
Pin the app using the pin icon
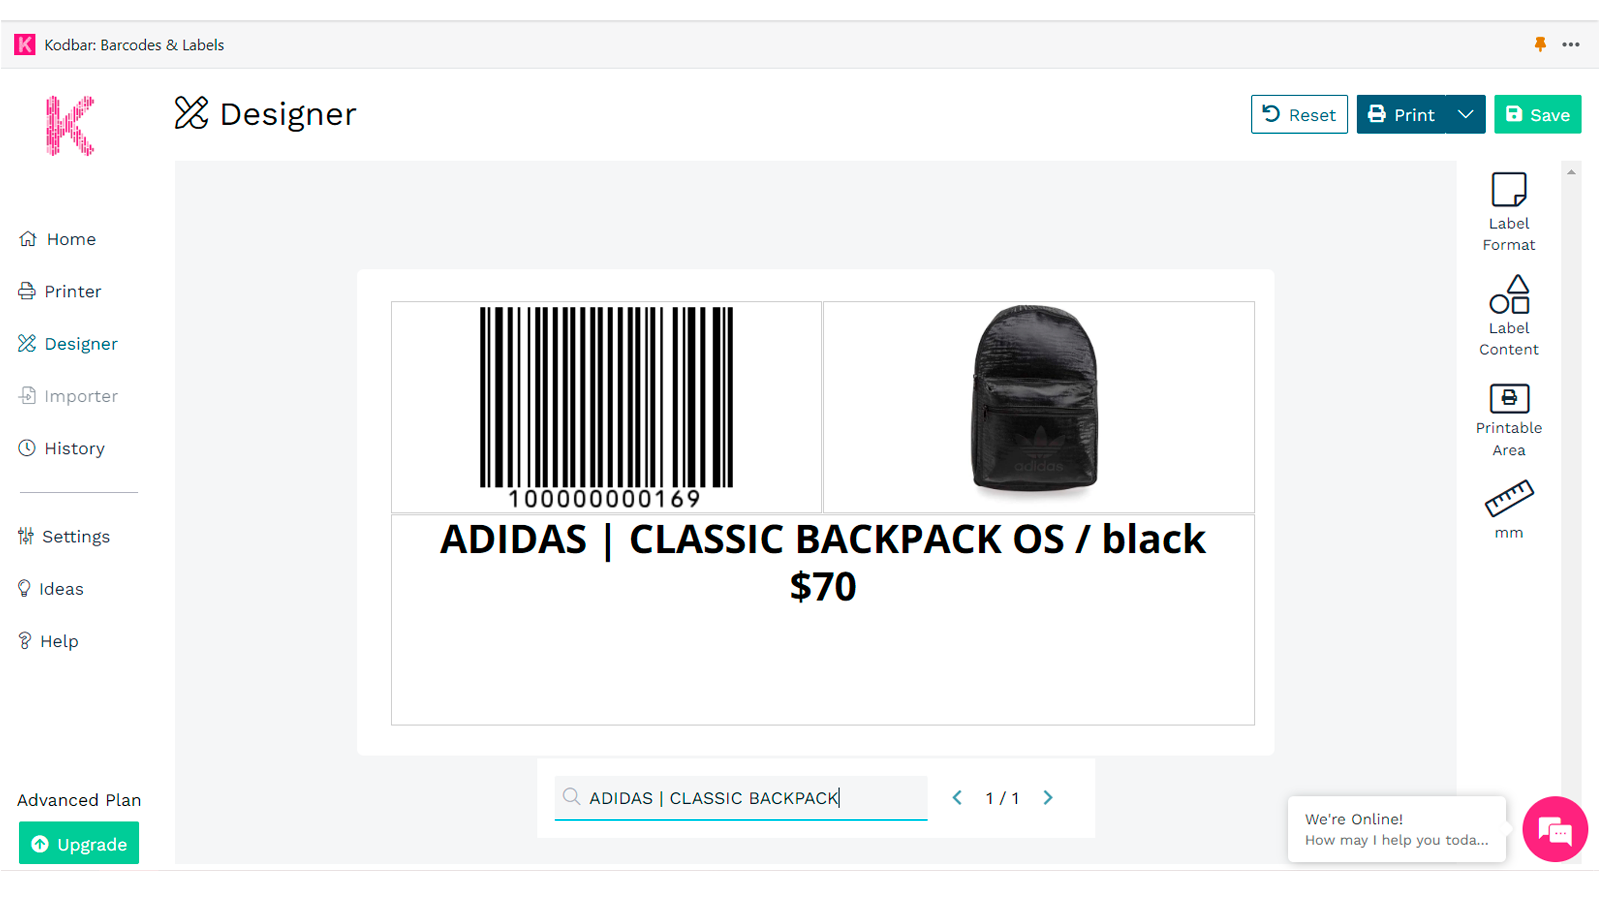[x=1541, y=44]
